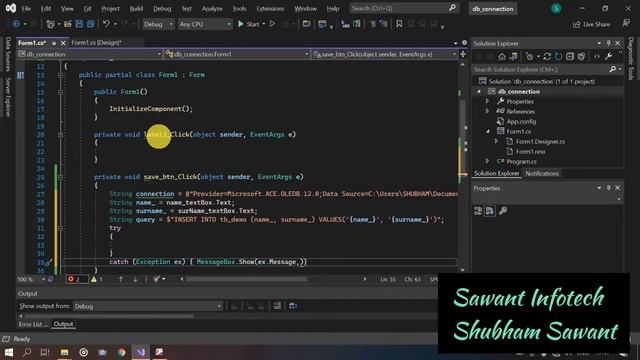Toggle Auto Hide pin on Solution Explorer
This screenshot has width=640, height=360.
pos(608,43)
